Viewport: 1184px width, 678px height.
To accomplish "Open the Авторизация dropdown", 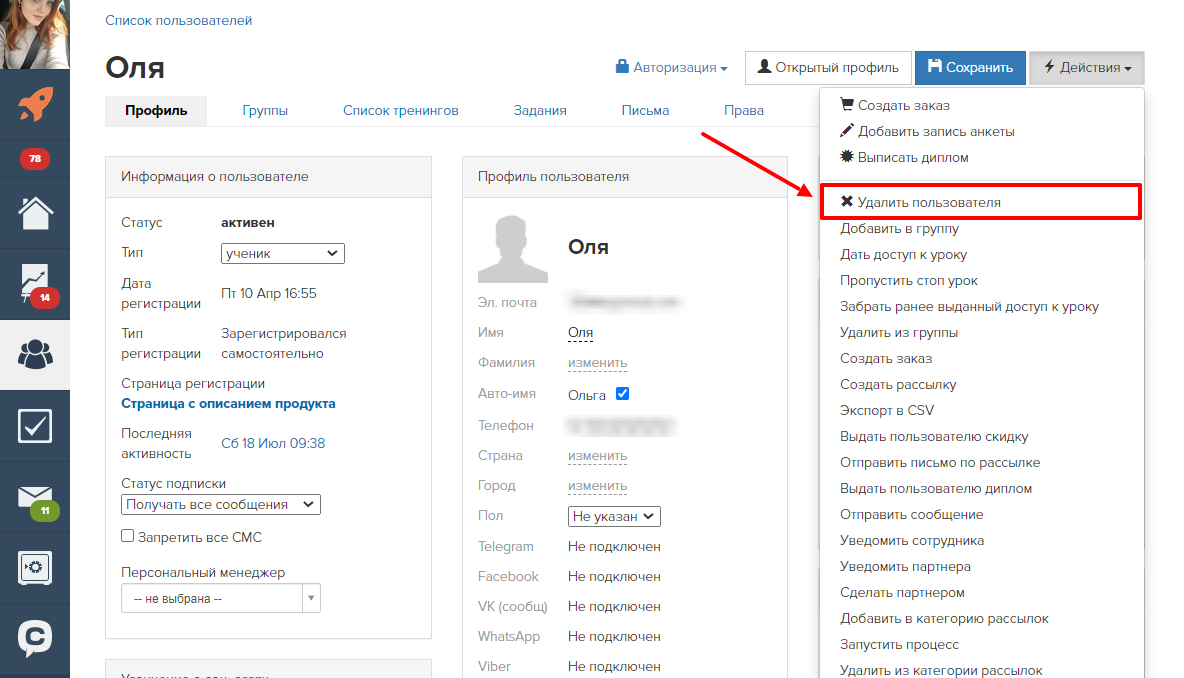I will [671, 67].
